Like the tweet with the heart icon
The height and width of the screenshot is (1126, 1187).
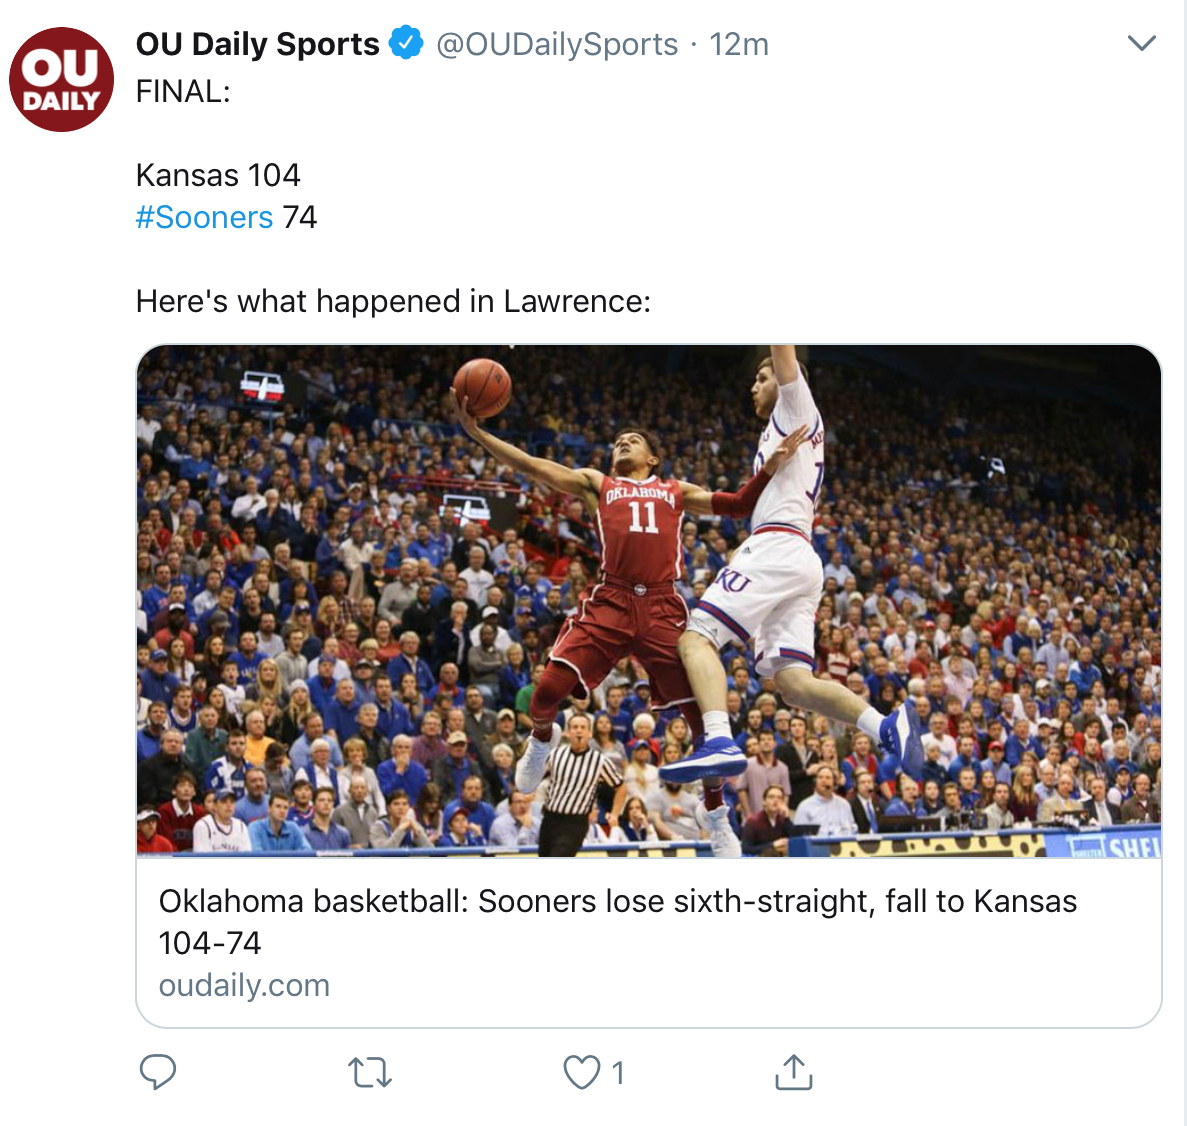coord(582,1072)
